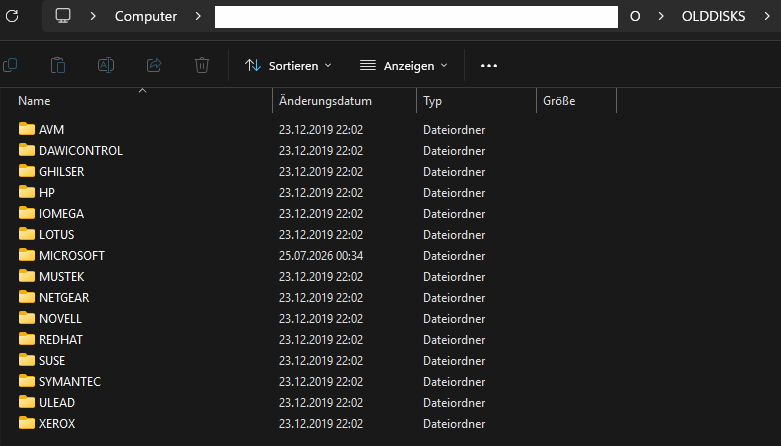The height and width of the screenshot is (446, 781).
Task: Open the Sortieren dropdown
Action: pyautogui.click(x=288, y=65)
